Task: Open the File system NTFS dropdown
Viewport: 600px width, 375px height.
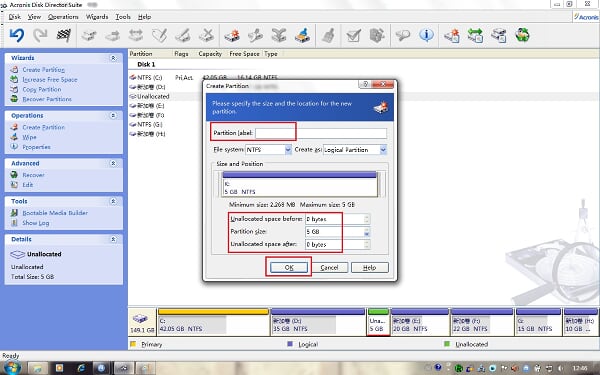Action: pyautogui.click(x=288, y=150)
